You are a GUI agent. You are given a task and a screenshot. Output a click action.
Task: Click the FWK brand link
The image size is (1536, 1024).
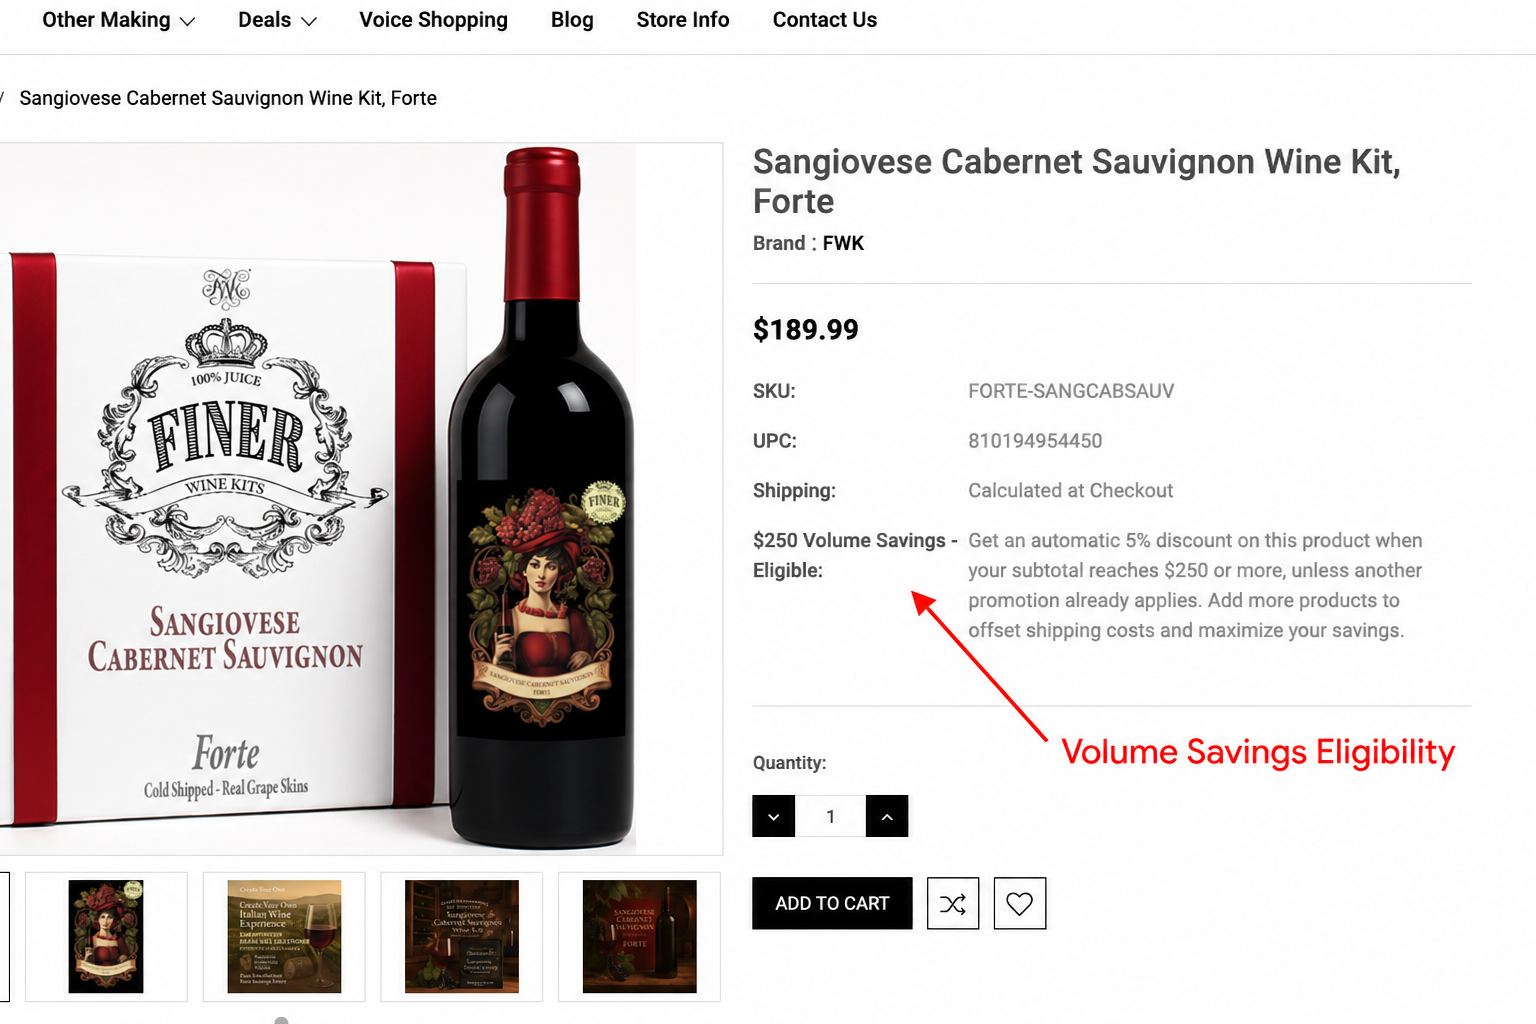click(x=843, y=243)
